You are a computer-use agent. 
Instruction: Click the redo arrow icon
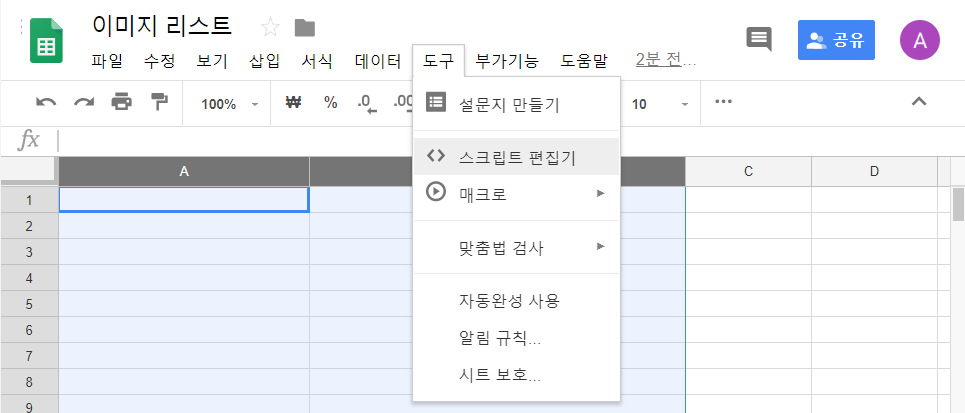(x=84, y=103)
